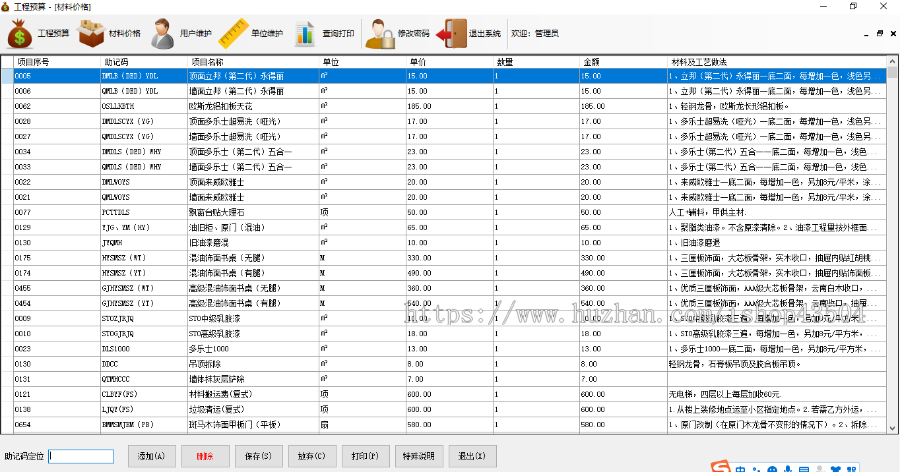The image size is (900, 472).
Task: Click the 数量 column header
Action: pyautogui.click(x=537, y=61)
